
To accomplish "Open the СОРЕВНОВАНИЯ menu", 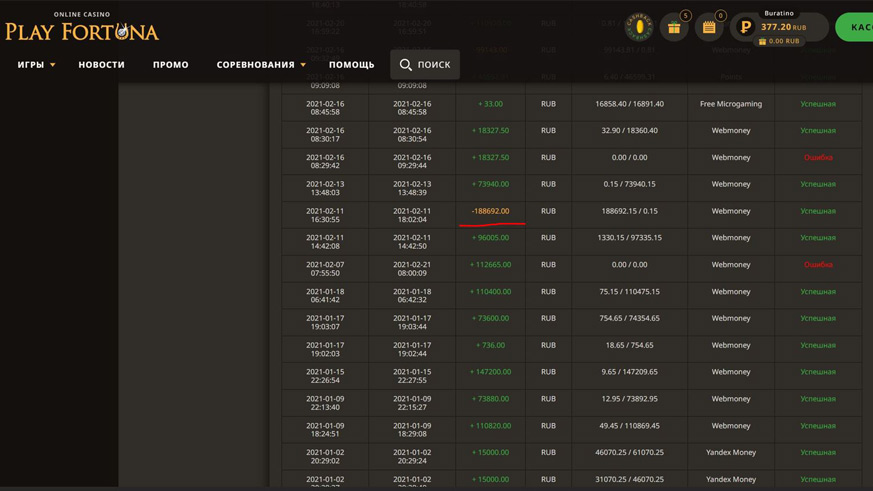I will point(256,65).
